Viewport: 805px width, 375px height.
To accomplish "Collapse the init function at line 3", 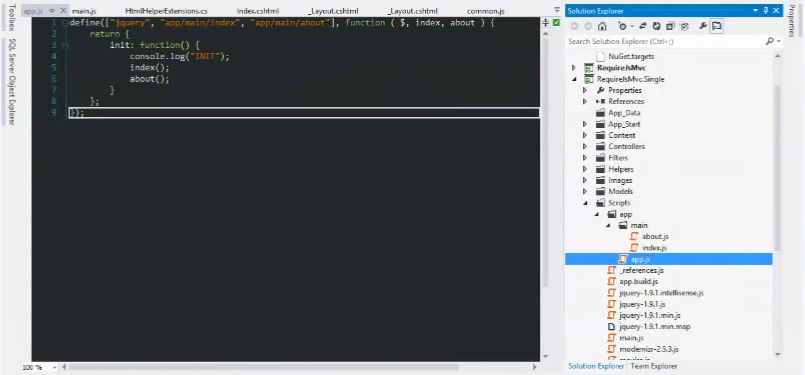I will 65,45.
